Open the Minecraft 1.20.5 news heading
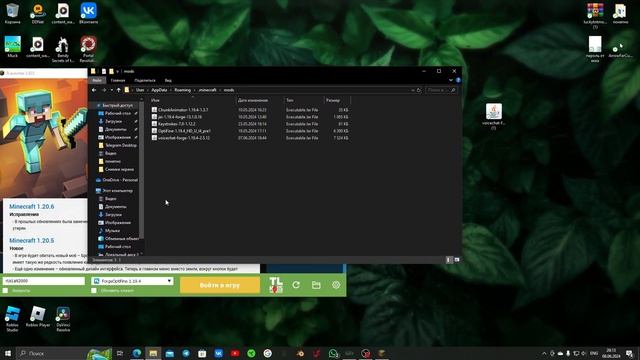640x360 pixels. point(31,240)
